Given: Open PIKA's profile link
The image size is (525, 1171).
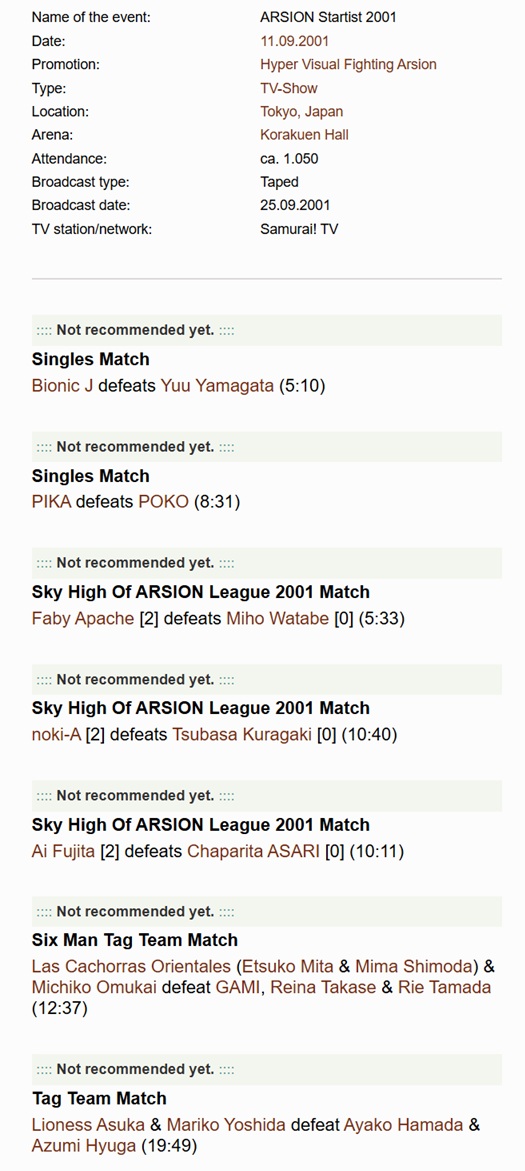Looking at the screenshot, I should pyautogui.click(x=52, y=502).
